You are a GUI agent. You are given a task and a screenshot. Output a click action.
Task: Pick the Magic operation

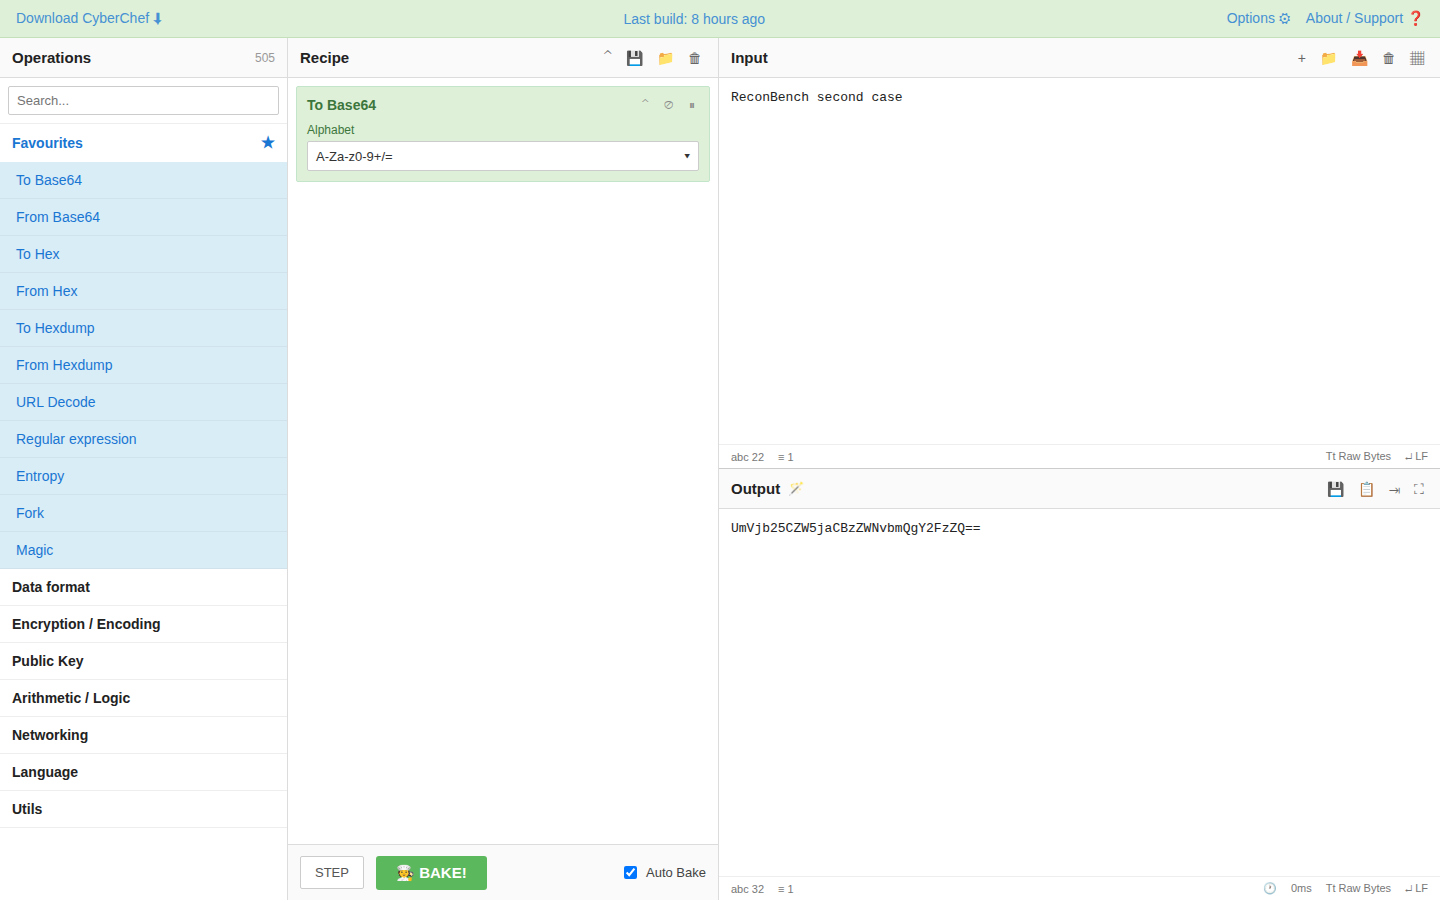(144, 550)
